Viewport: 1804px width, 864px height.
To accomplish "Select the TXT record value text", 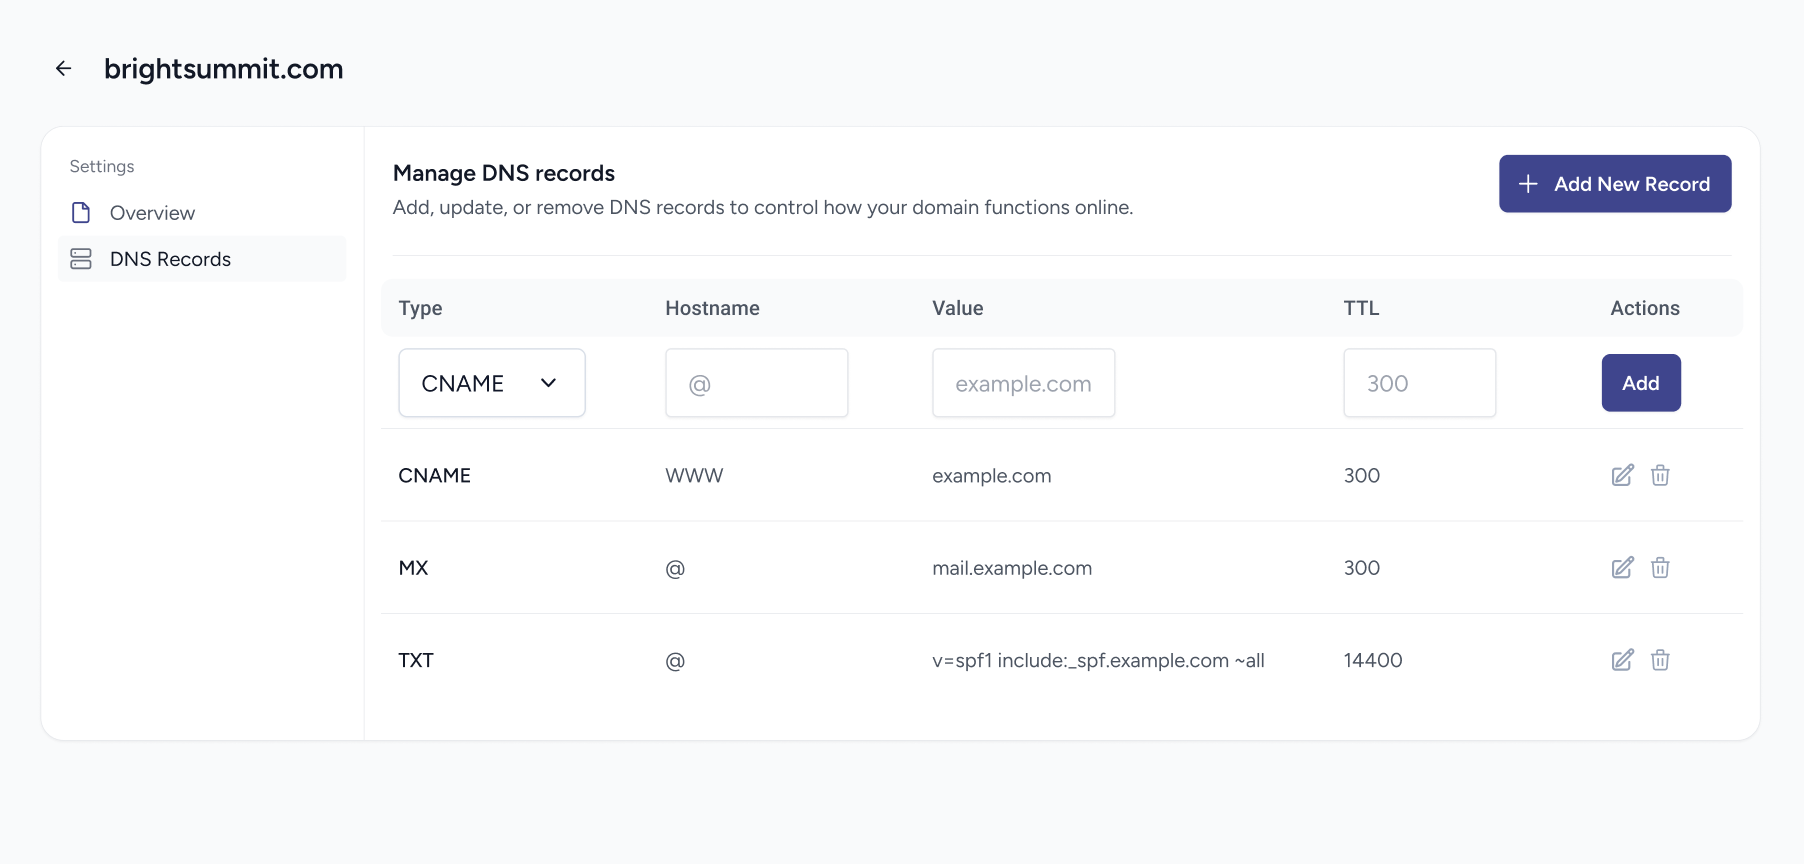I will click(1098, 660).
